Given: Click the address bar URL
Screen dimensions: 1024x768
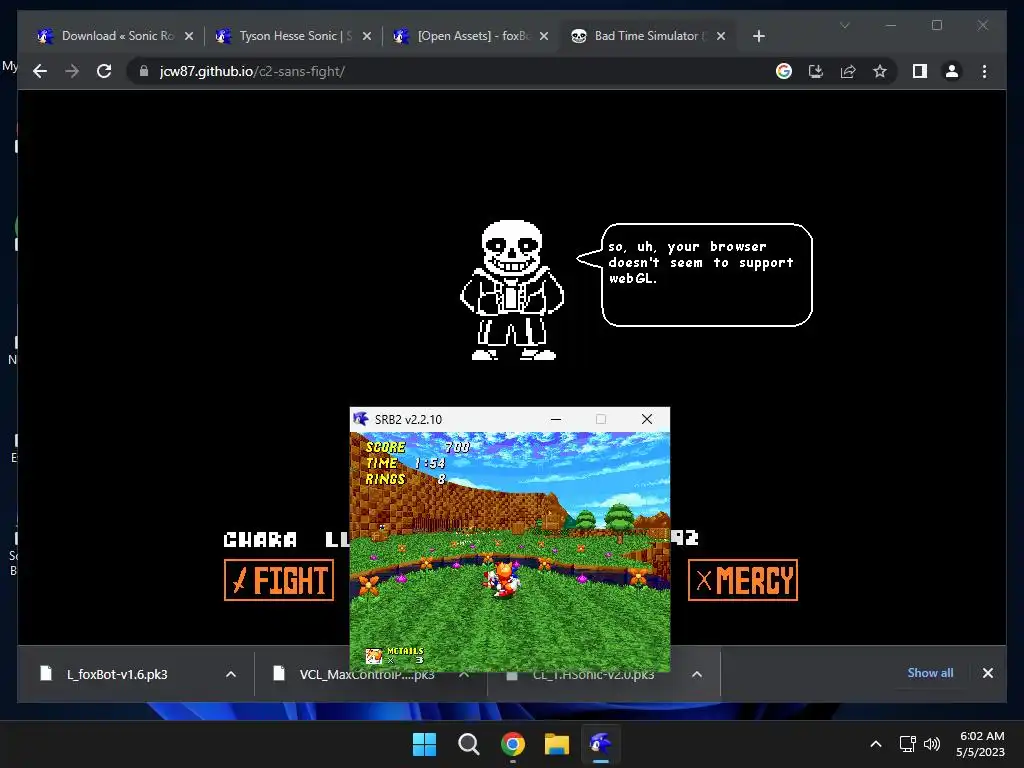Looking at the screenshot, I should (x=252, y=71).
